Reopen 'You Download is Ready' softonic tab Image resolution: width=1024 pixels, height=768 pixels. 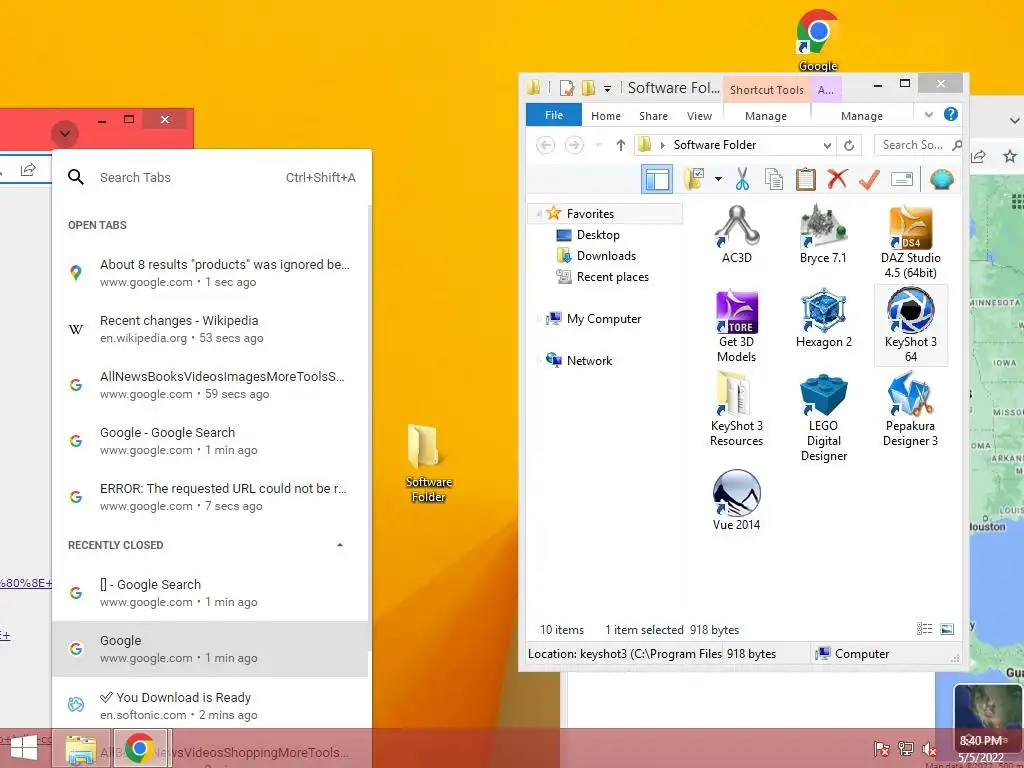[210, 704]
